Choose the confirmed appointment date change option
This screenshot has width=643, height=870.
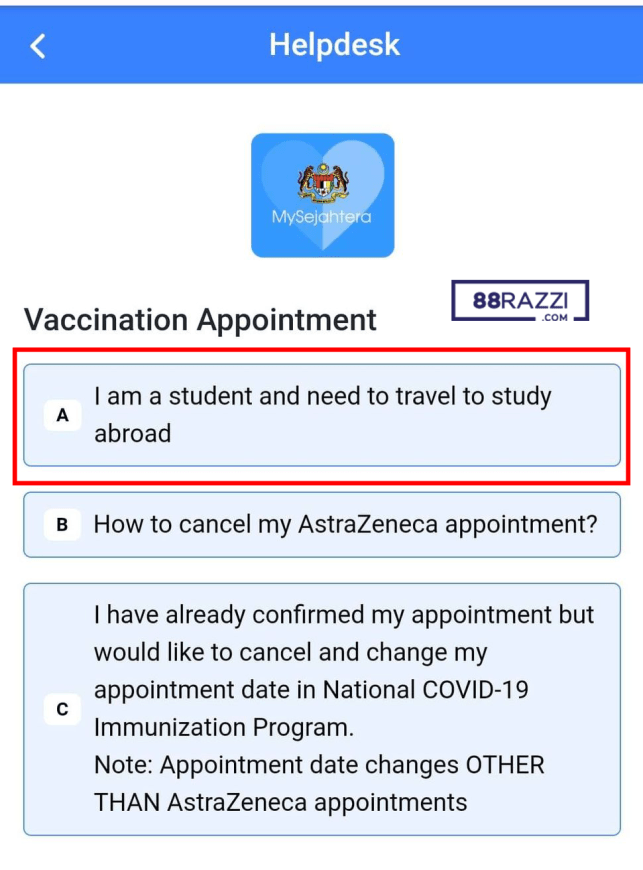[x=322, y=709]
